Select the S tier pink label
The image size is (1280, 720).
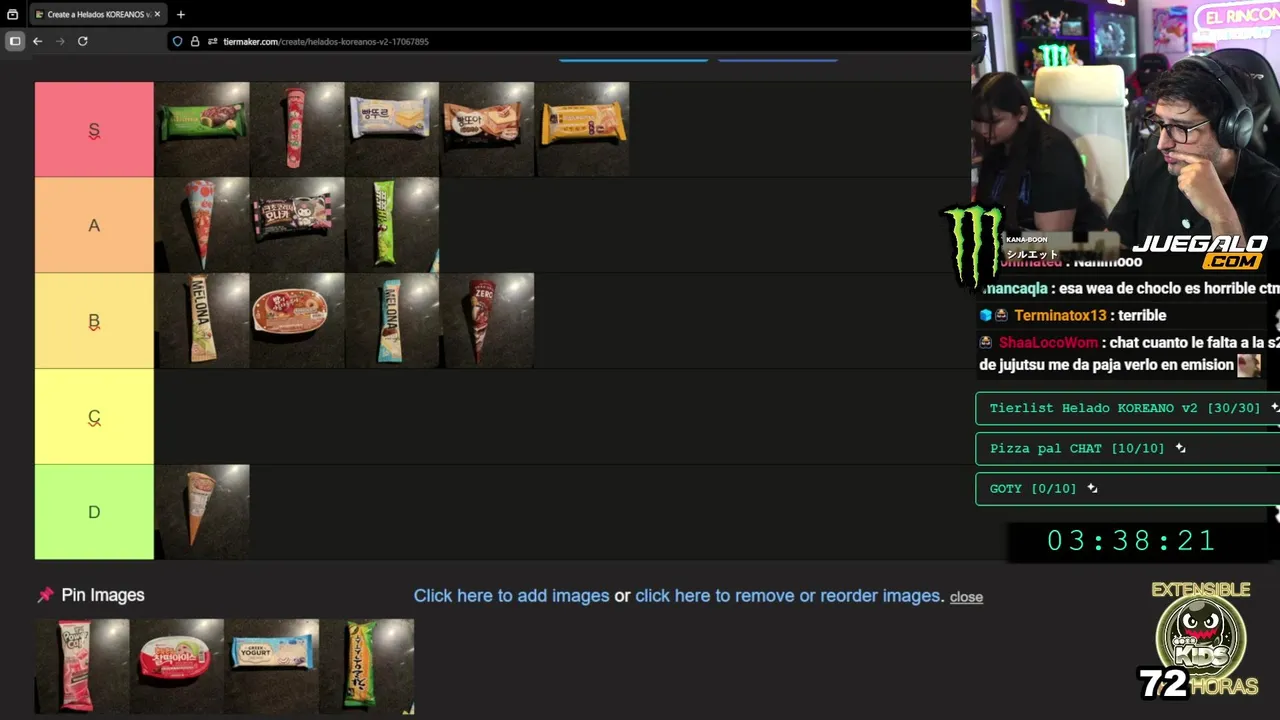coord(94,130)
